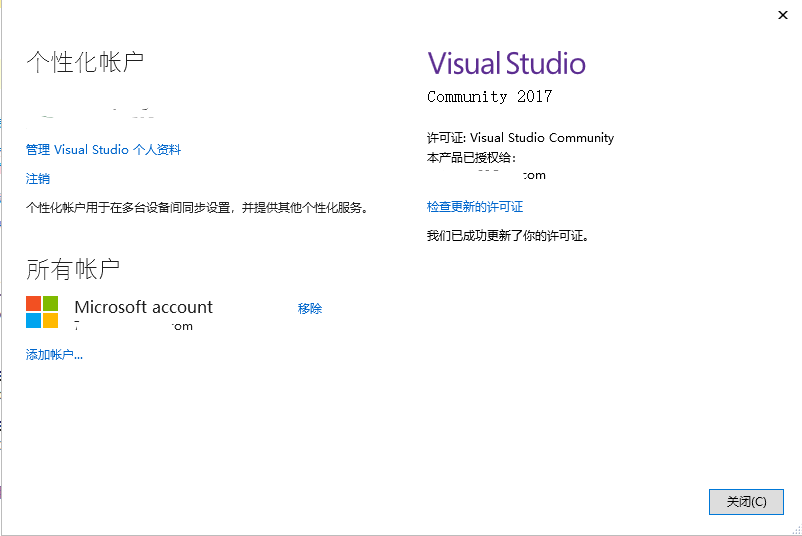The image size is (802, 536).
Task: Click the resize grip at dialog corner
Action: pos(796,530)
